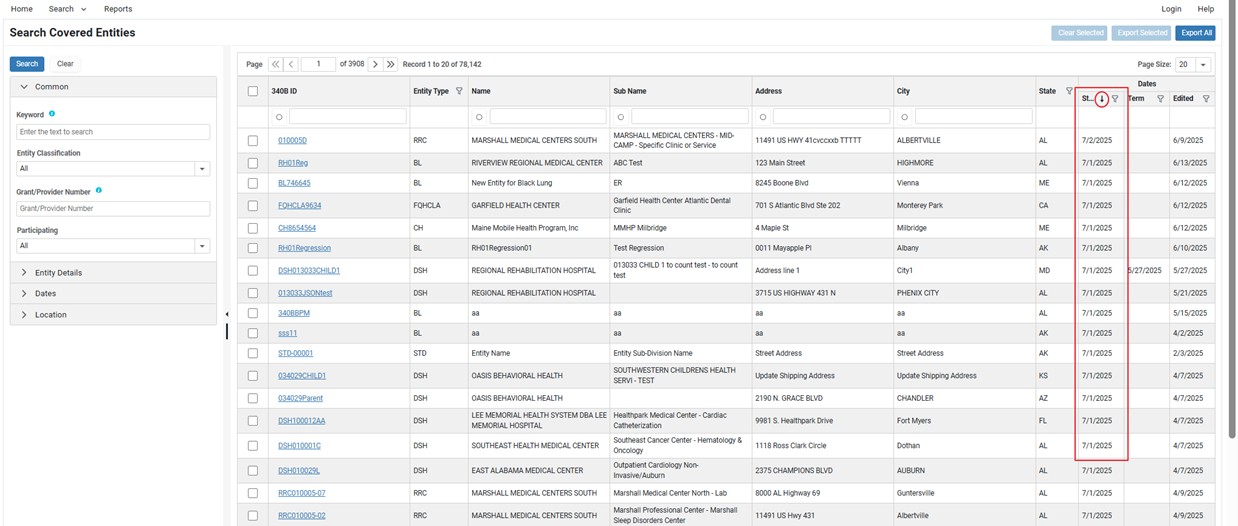Image resolution: width=1238 pixels, height=526 pixels.
Task: Tick the select-all checkbox in header
Action: point(253,91)
